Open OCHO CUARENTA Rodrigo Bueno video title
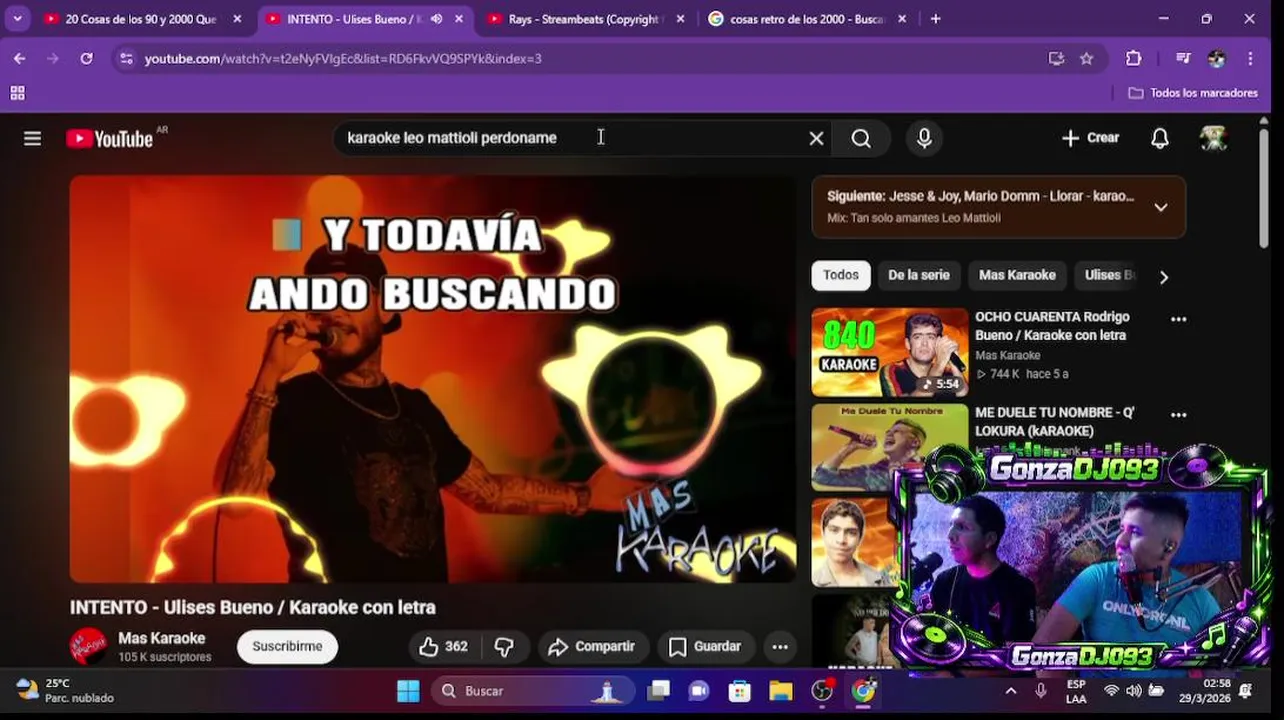This screenshot has height=720, width=1284. coord(1052,326)
